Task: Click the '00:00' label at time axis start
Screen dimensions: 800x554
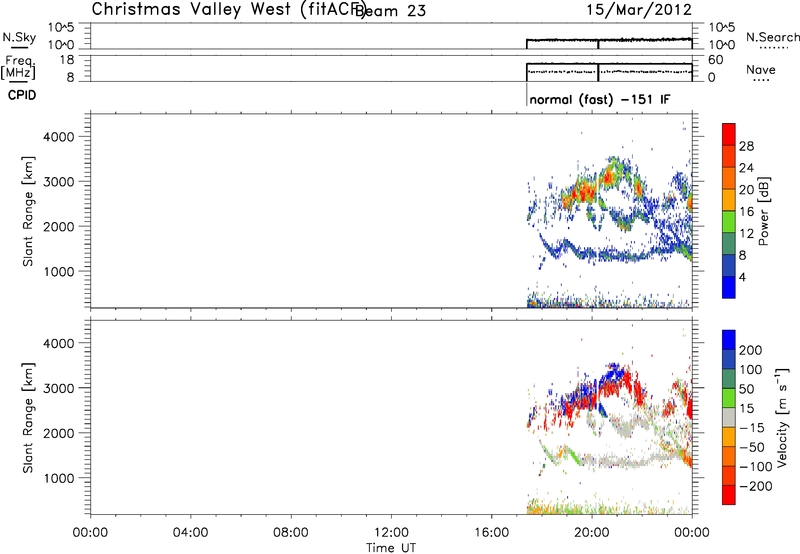Action: click(90, 533)
